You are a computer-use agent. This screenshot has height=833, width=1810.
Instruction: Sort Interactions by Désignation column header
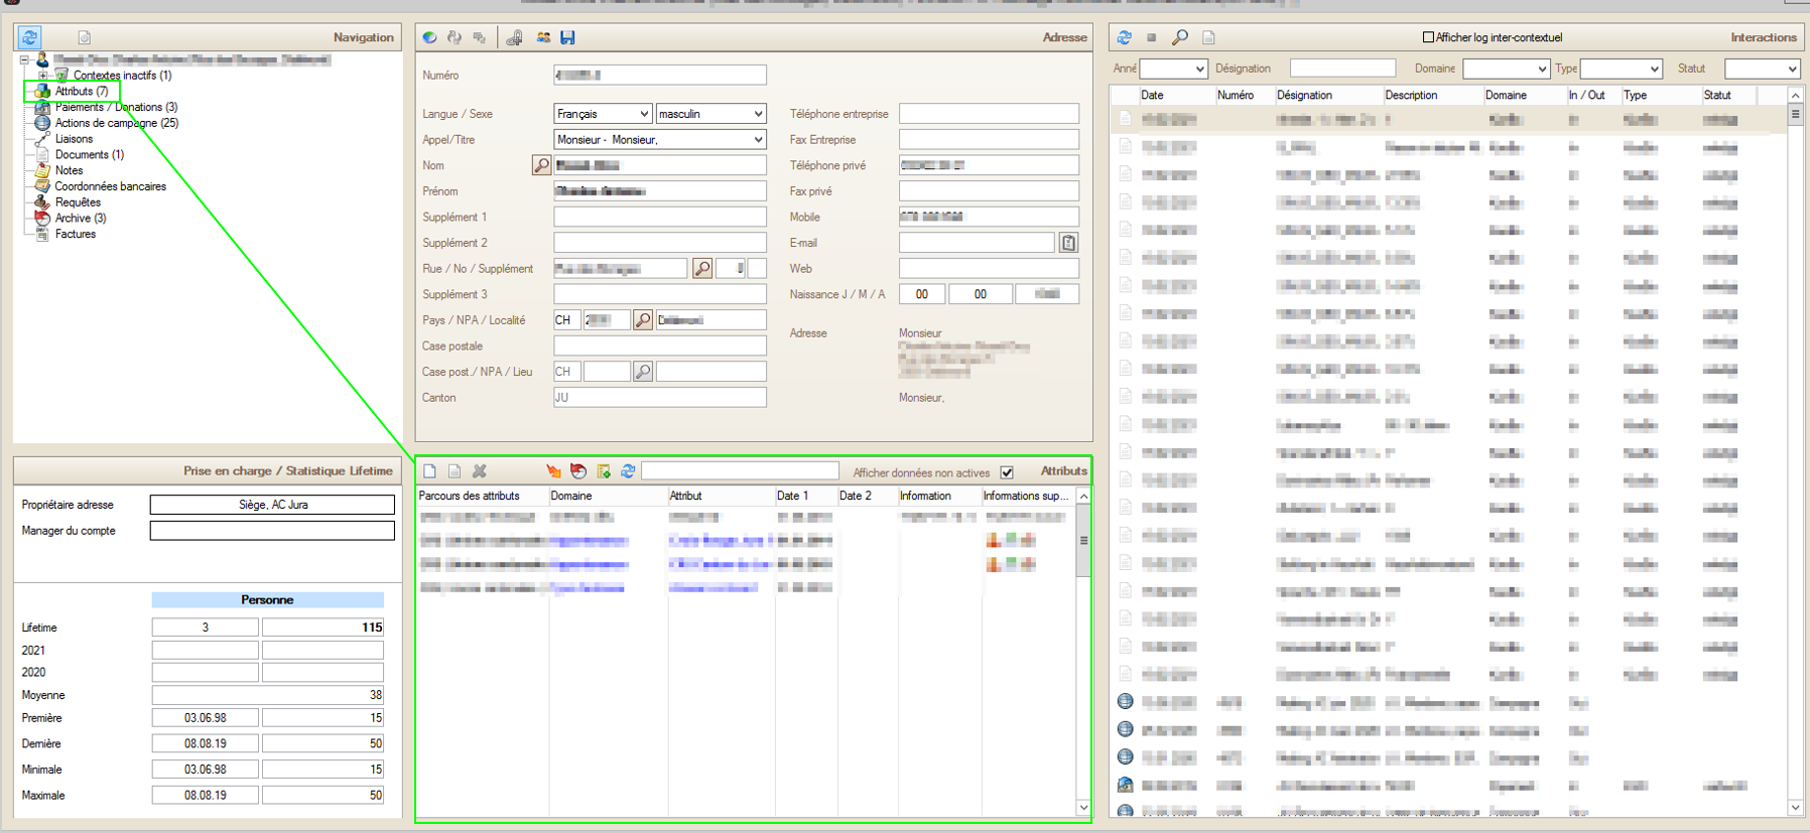pyautogui.click(x=1328, y=95)
